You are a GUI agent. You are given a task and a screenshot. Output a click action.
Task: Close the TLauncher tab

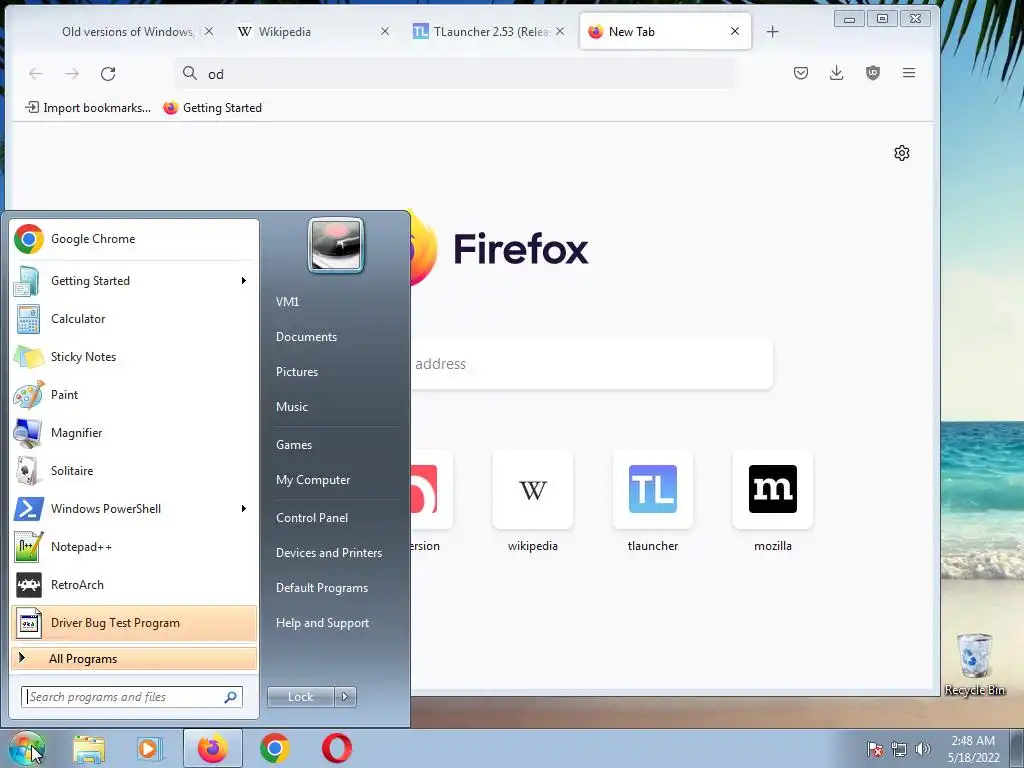pos(560,31)
